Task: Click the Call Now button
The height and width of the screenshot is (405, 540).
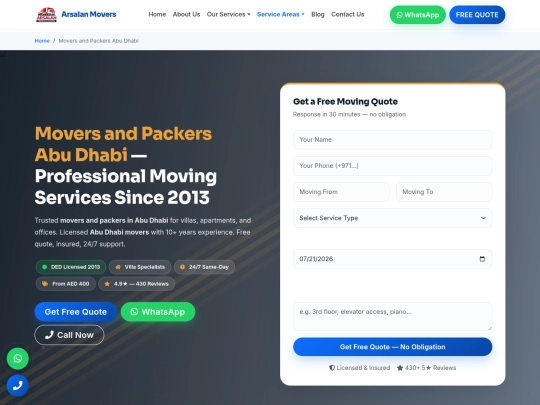Action: point(69,335)
